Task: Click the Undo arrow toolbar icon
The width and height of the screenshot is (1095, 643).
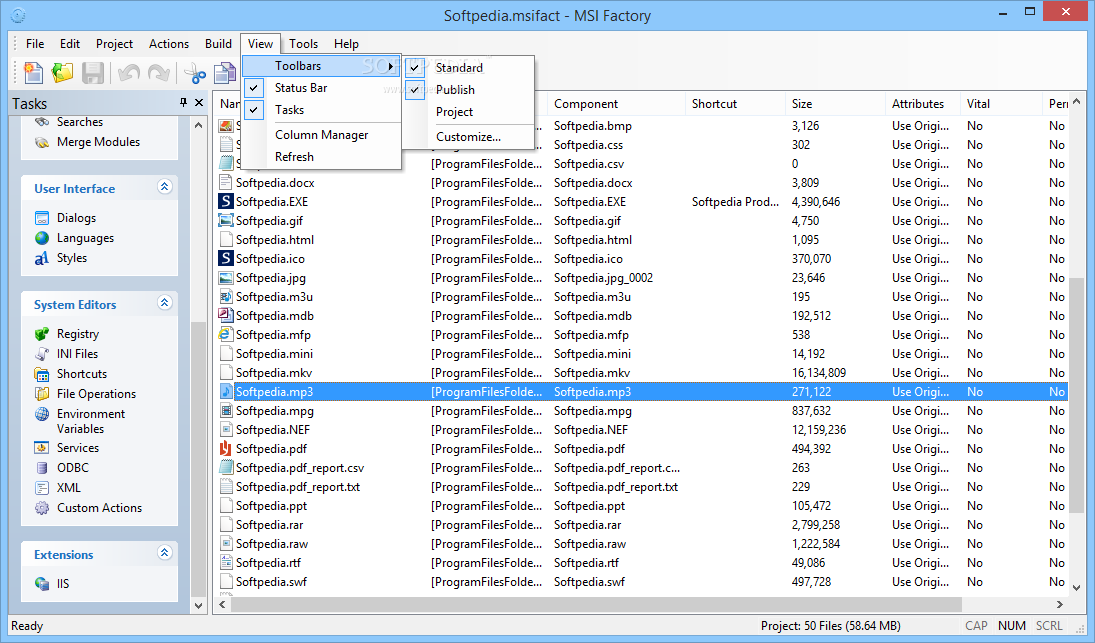Action: tap(128, 73)
